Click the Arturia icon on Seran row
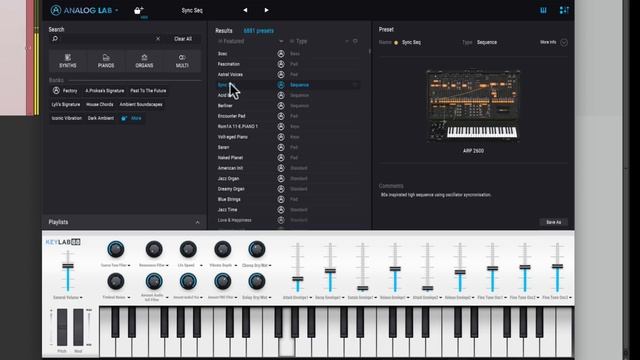Image resolution: width=640 pixels, height=360 pixels. (x=281, y=147)
